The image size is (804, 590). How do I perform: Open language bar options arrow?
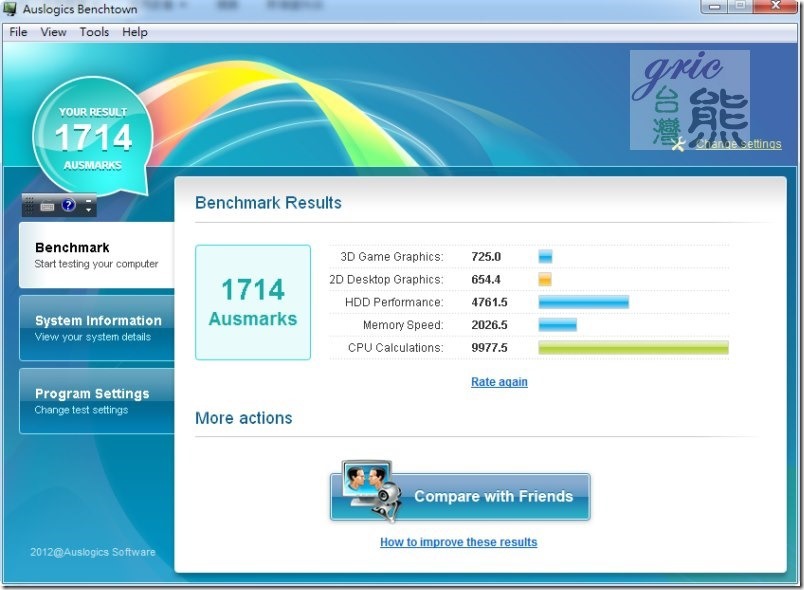tap(88, 210)
